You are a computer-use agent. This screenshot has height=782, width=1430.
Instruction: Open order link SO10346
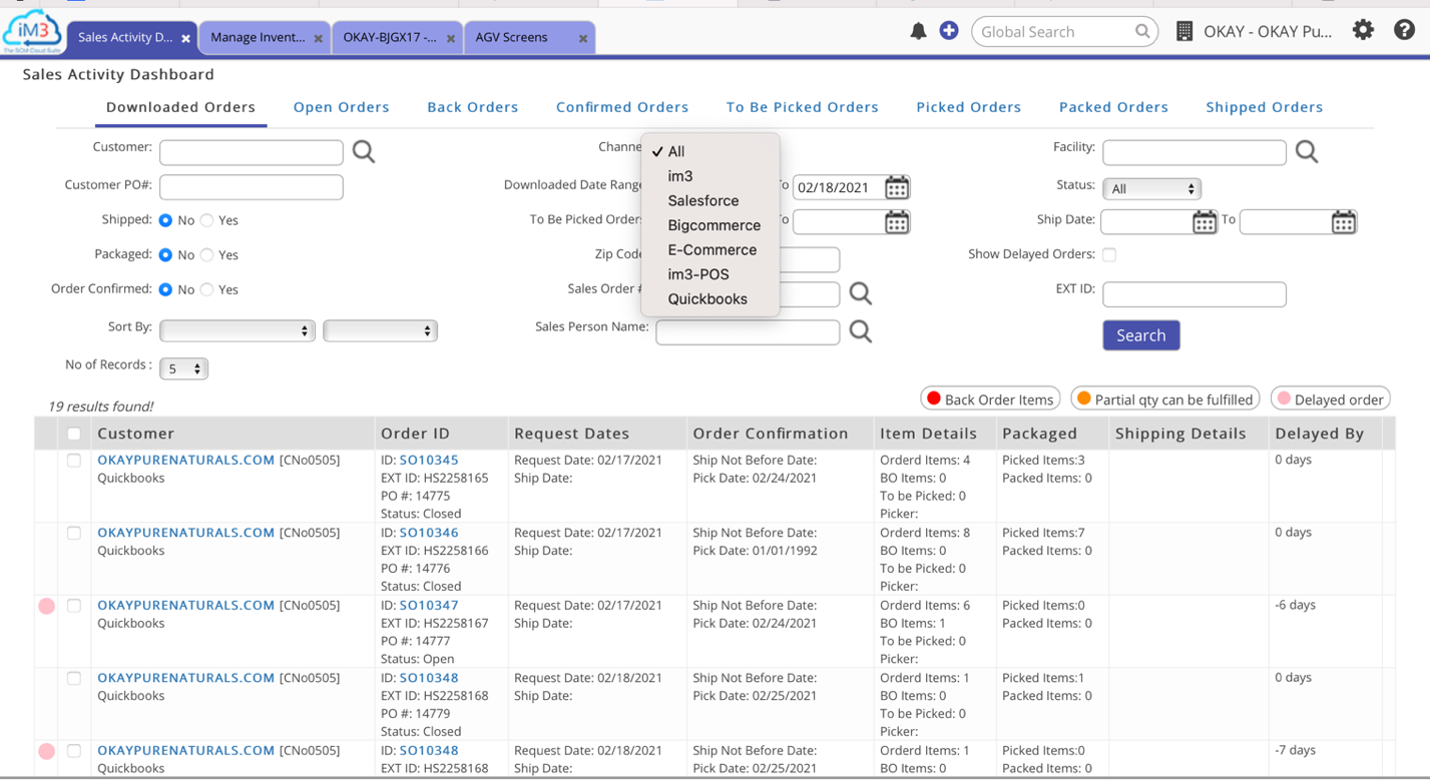pyautogui.click(x=429, y=533)
